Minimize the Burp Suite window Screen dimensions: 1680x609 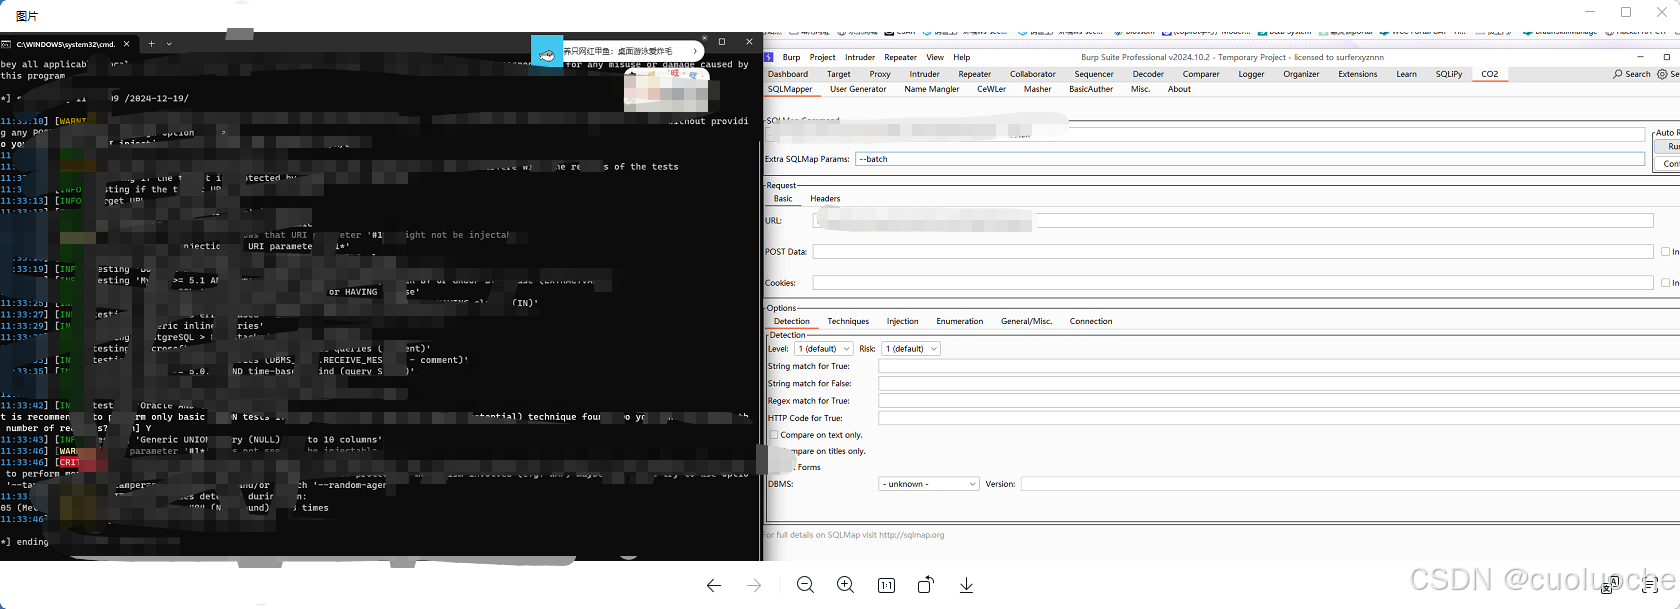(x=1640, y=57)
